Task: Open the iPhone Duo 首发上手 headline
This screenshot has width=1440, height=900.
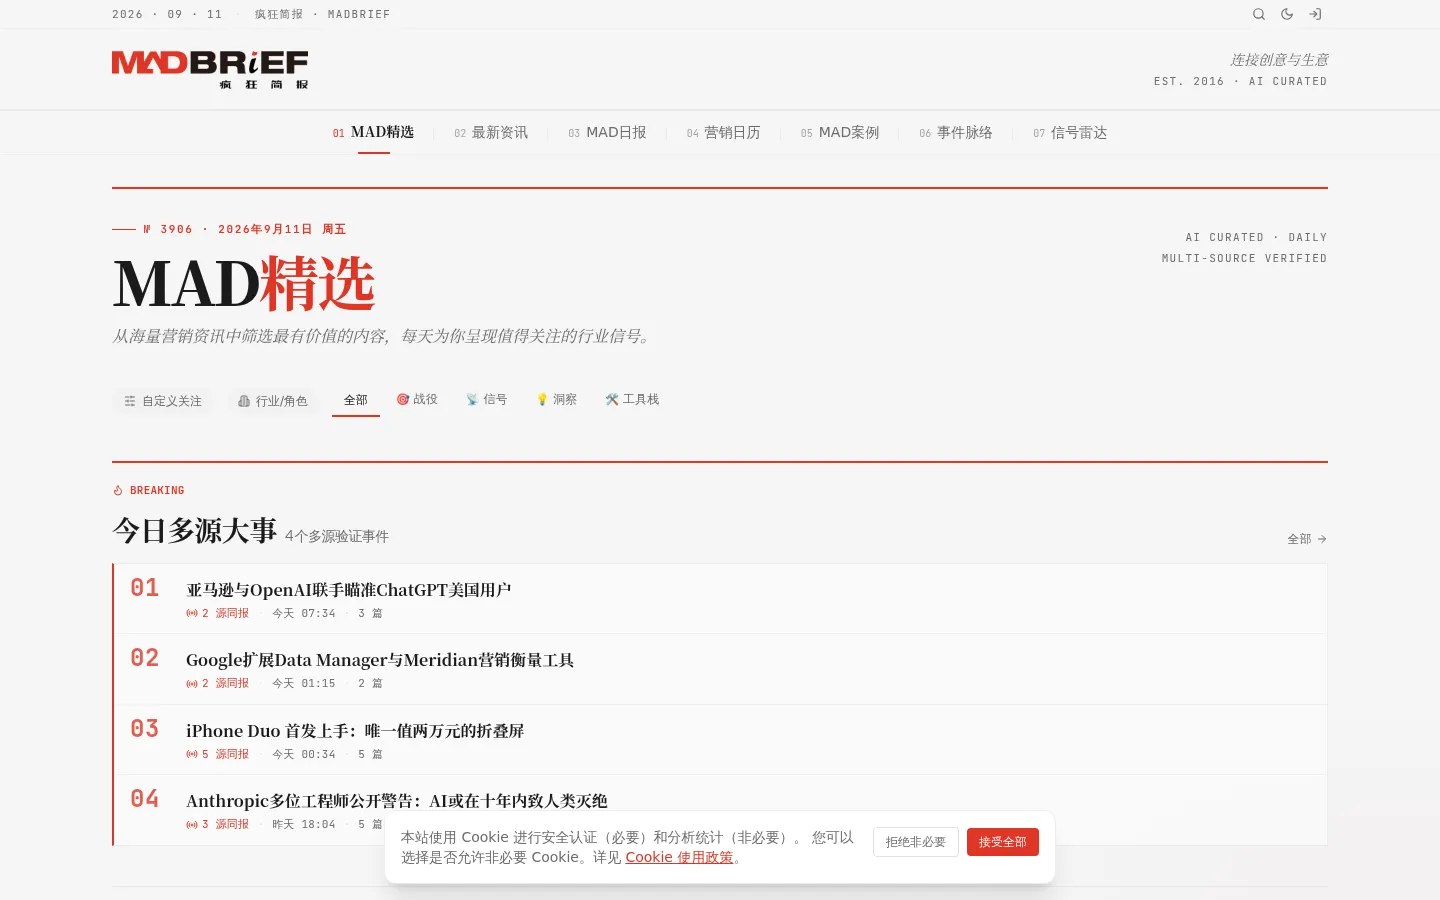Action: (x=355, y=731)
